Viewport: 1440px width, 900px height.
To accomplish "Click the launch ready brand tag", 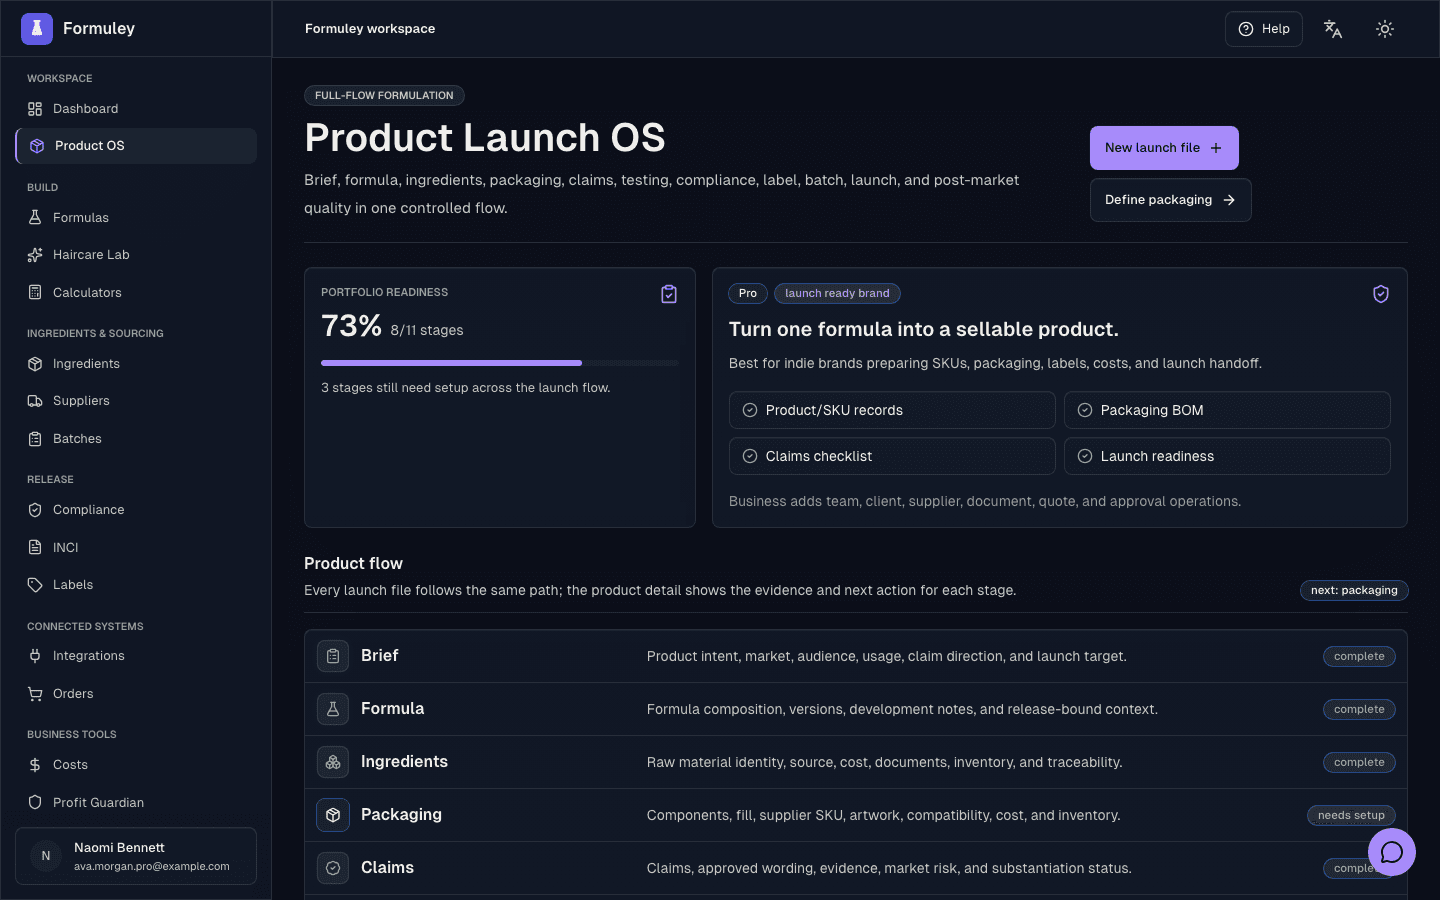I will point(837,293).
